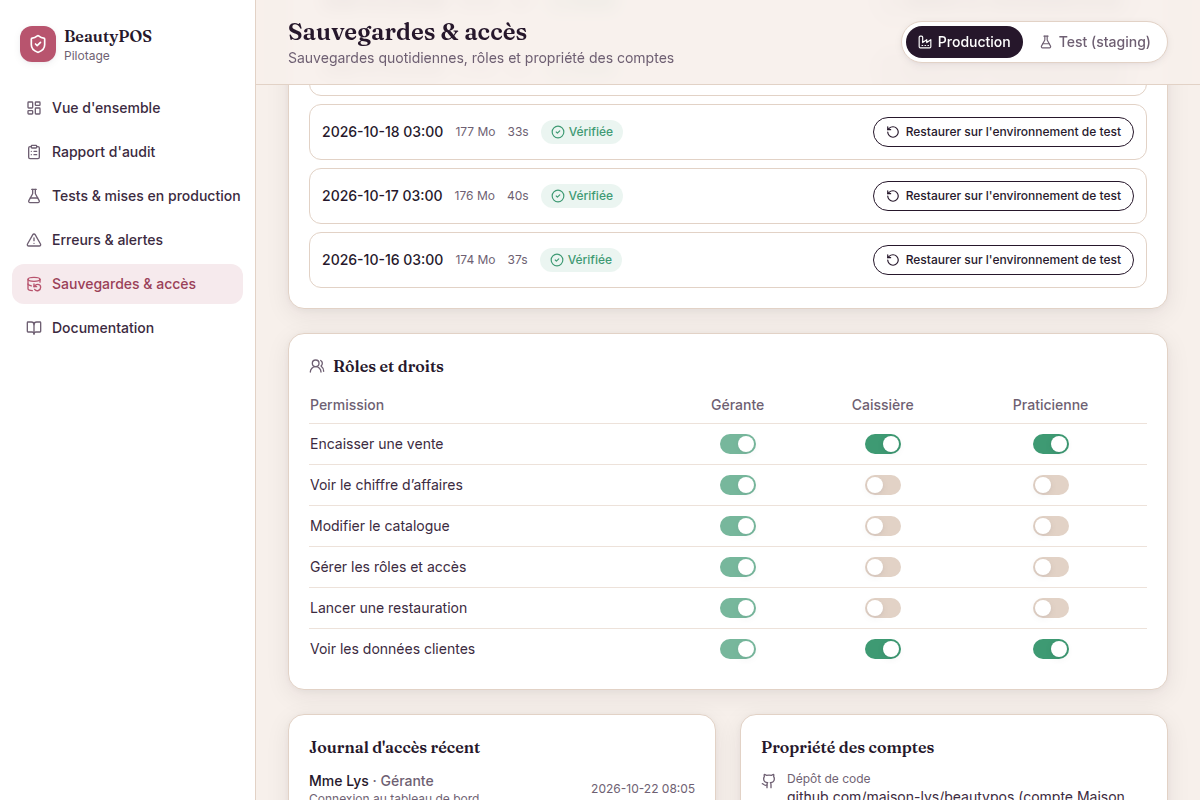This screenshot has width=1200, height=800.
Task: Click the 2026-10-22 08:05 access log timestamp
Action: (x=643, y=789)
